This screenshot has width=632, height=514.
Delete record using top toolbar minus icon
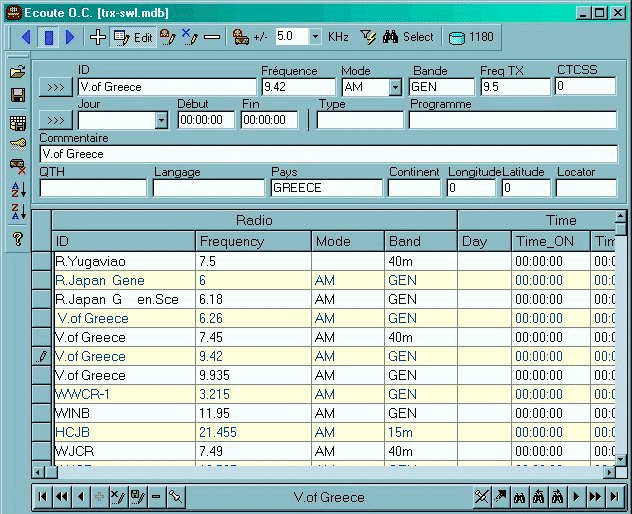[x=212, y=37]
